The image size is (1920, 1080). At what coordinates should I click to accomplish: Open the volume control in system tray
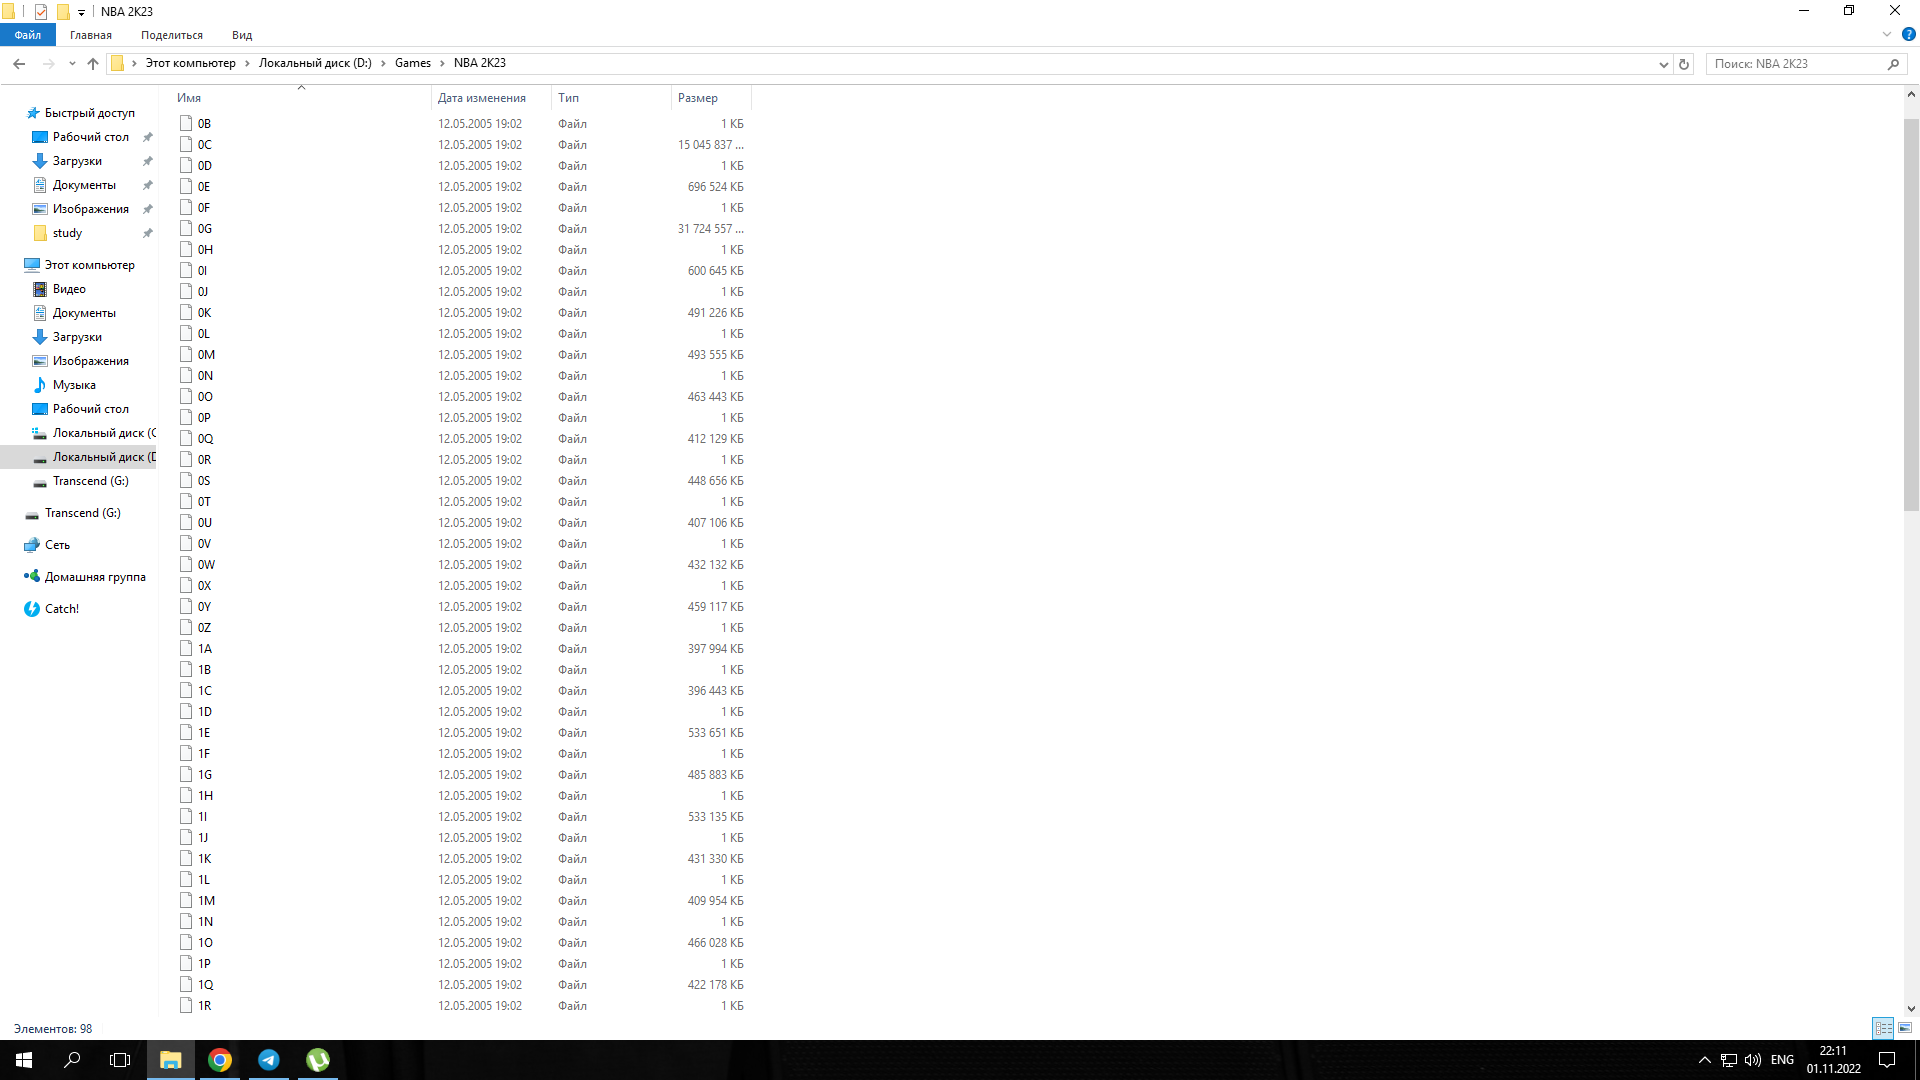tap(1753, 1060)
